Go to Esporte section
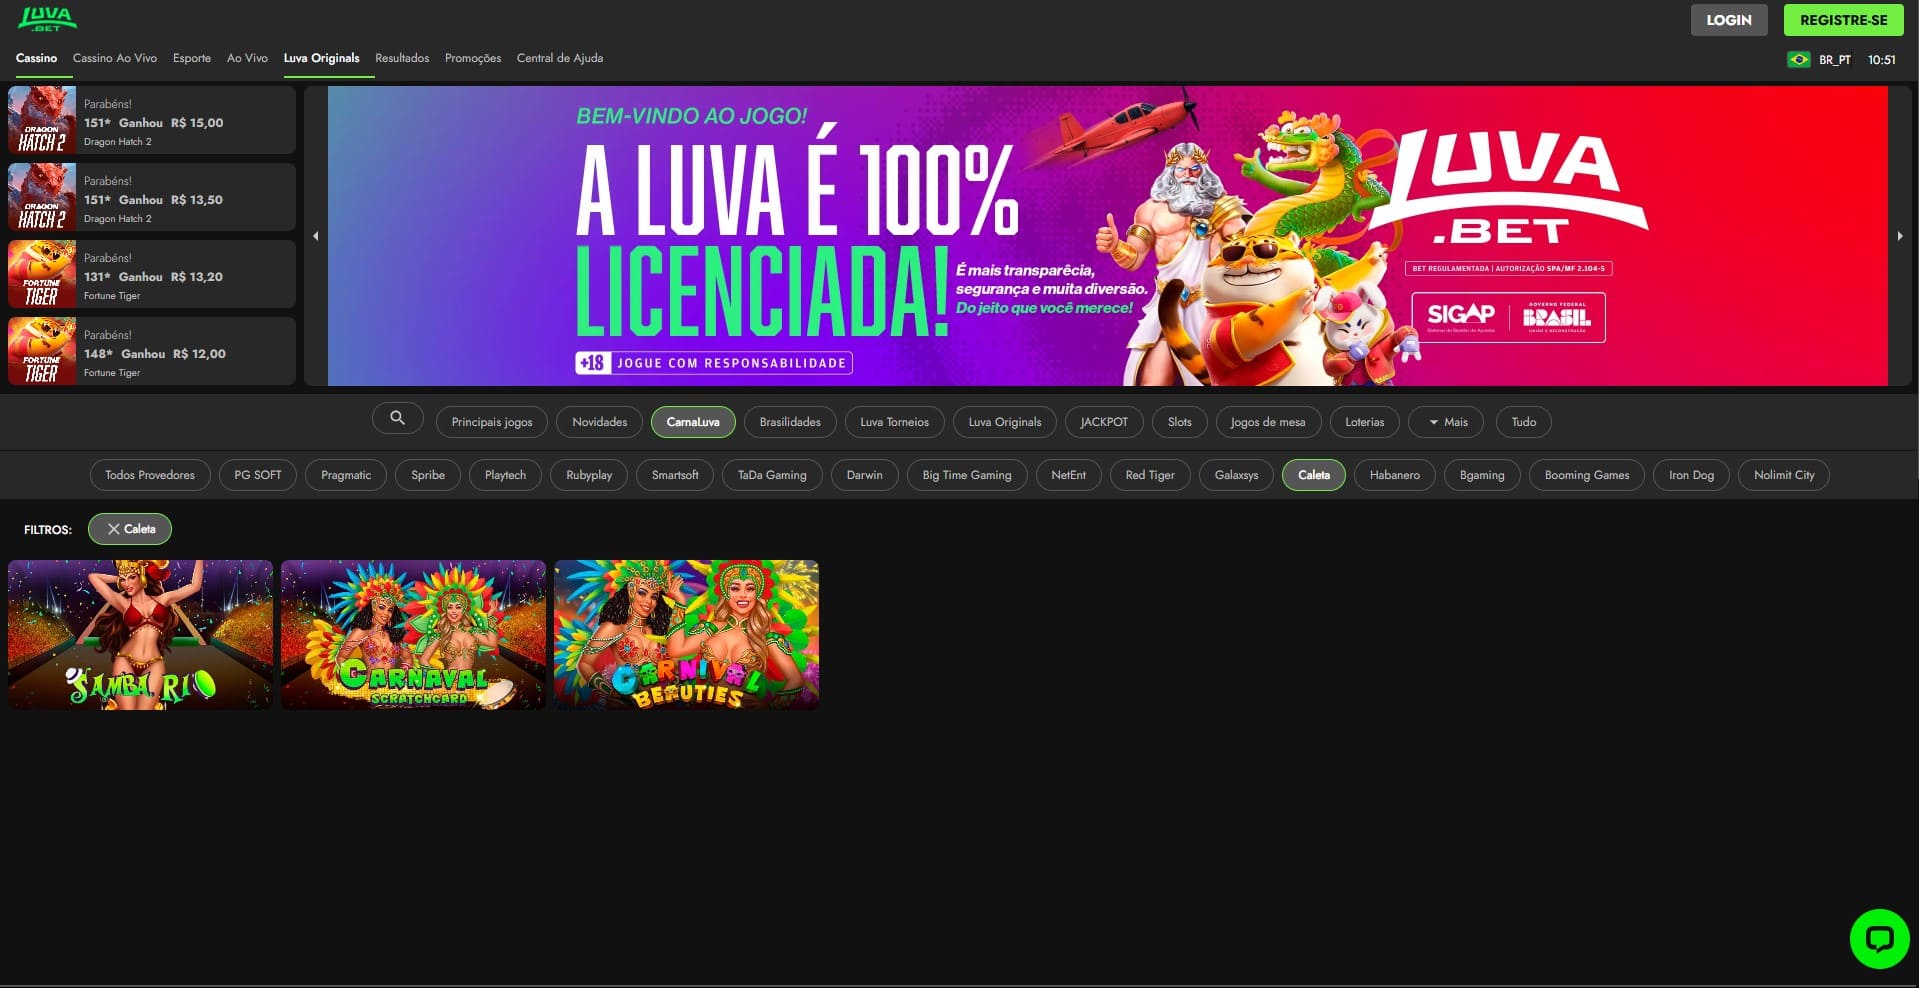This screenshot has width=1919, height=988. click(192, 58)
